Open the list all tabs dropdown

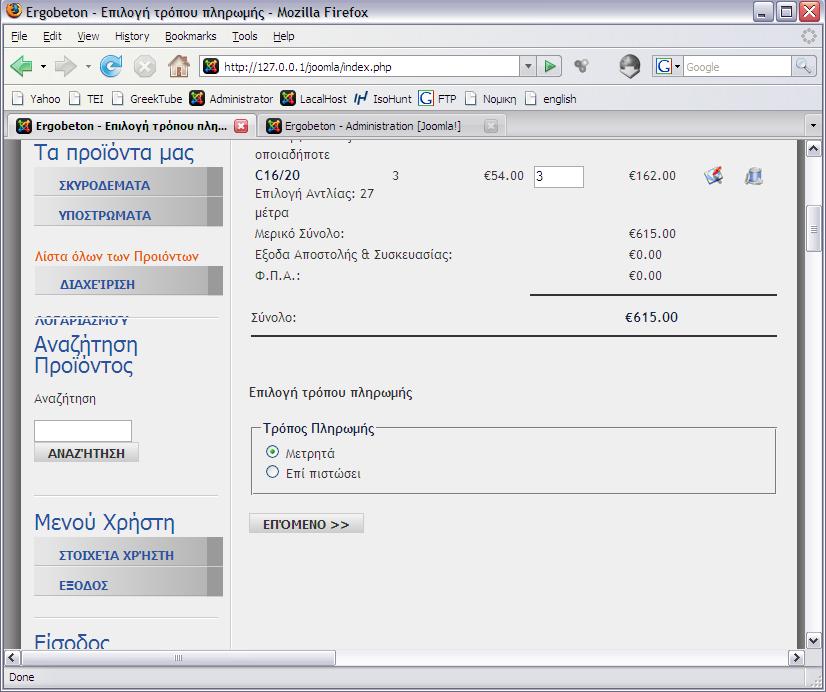coord(813,126)
